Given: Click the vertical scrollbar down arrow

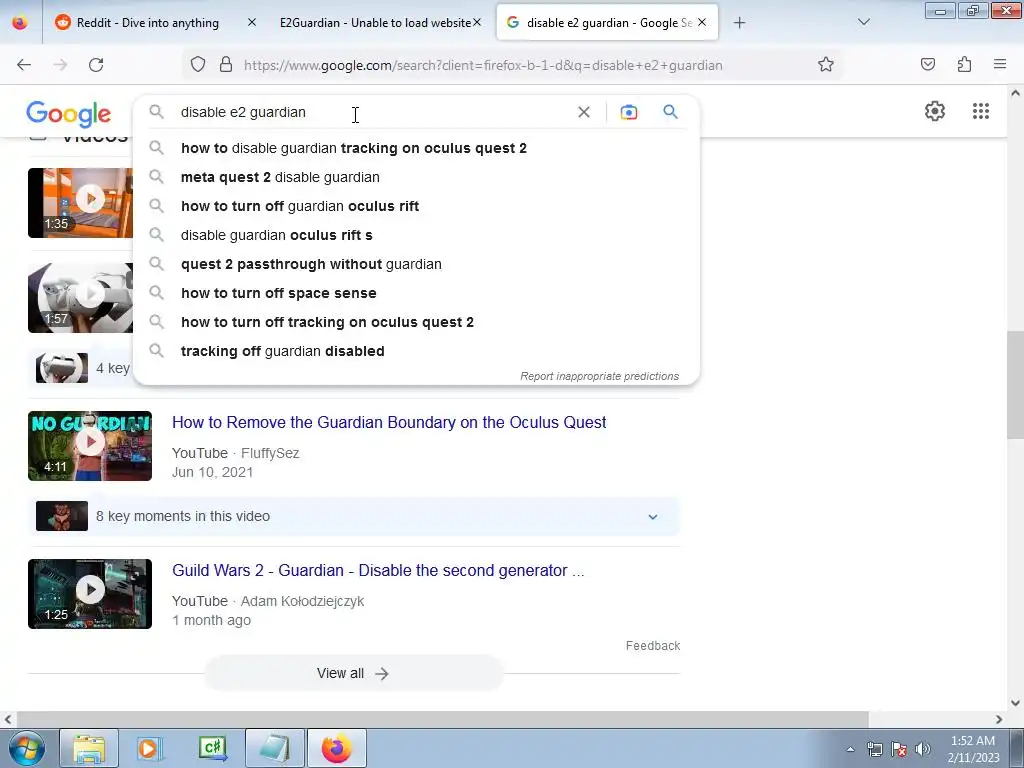Looking at the screenshot, I should (1016, 703).
